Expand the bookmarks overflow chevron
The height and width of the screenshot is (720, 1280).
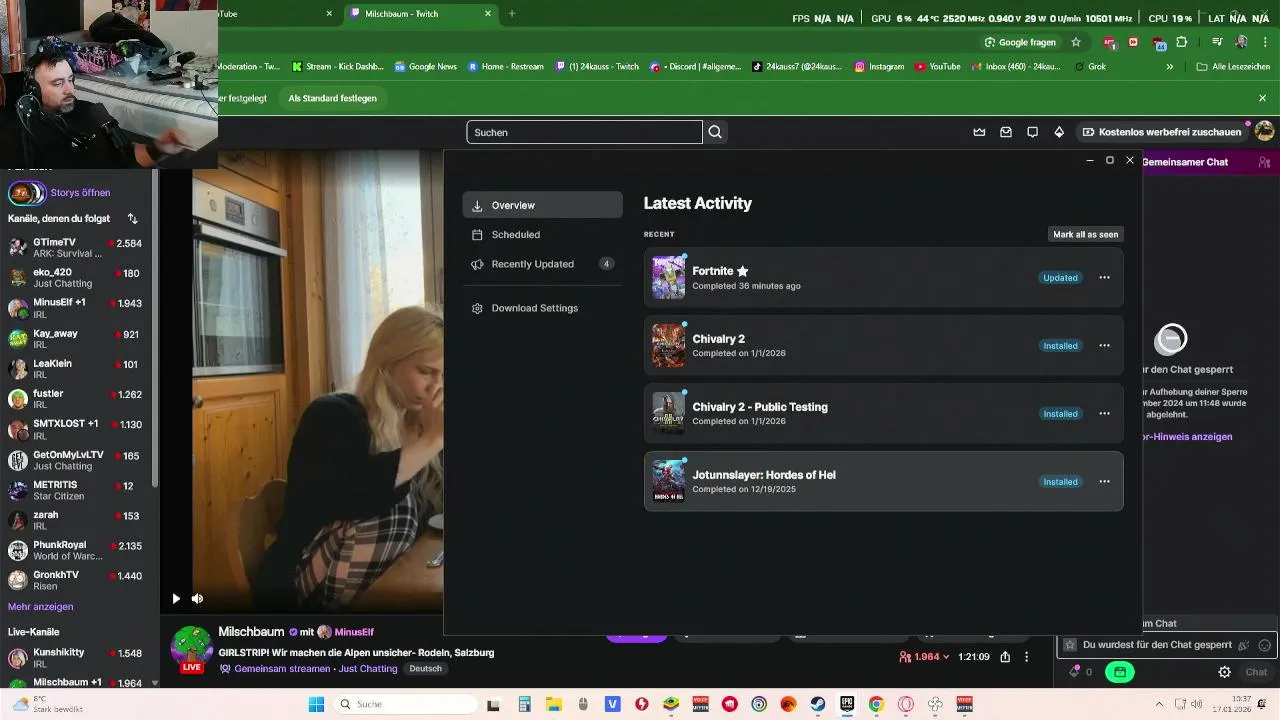pos(1169,67)
